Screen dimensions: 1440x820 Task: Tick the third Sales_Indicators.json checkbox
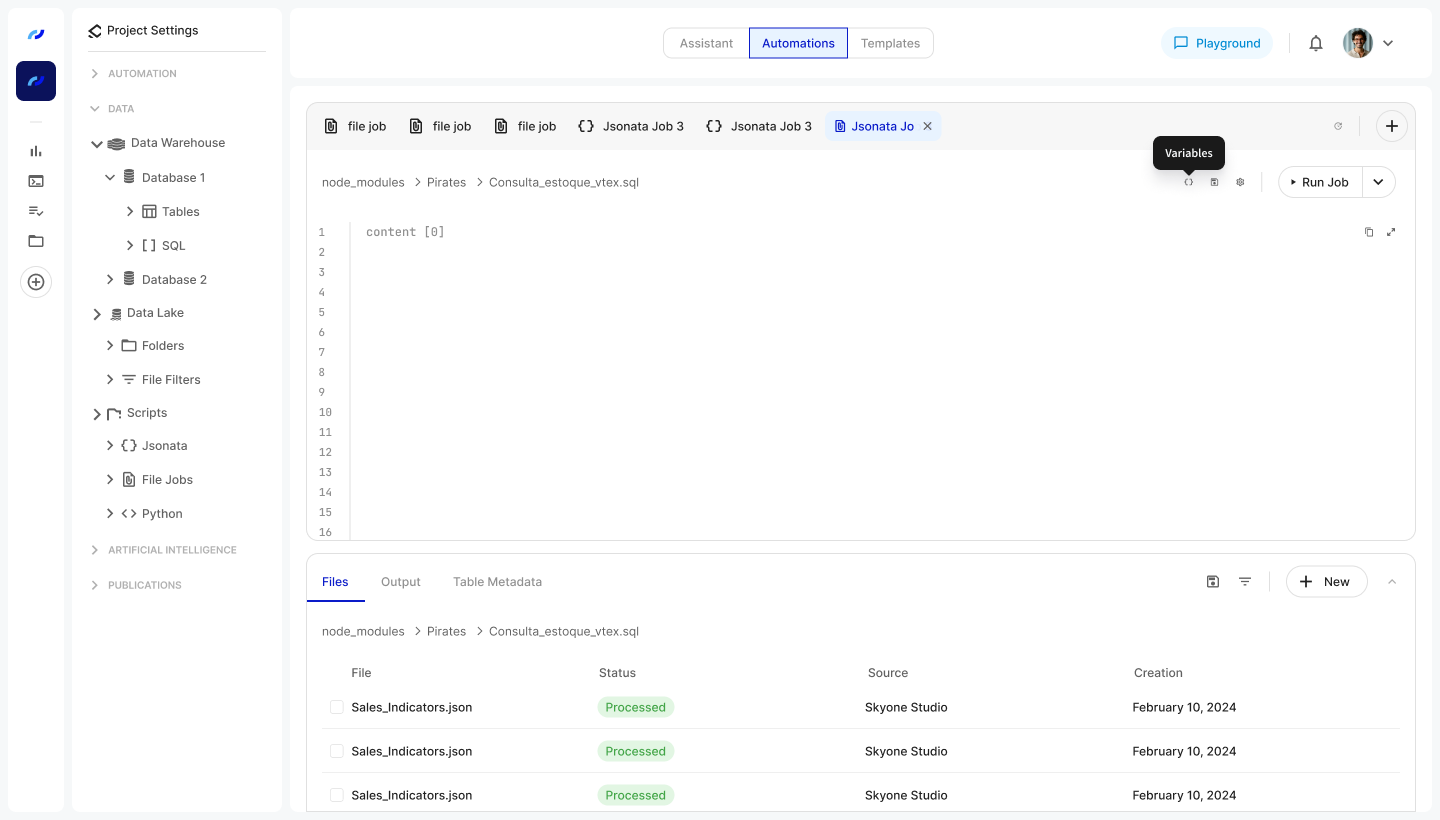[337, 795]
